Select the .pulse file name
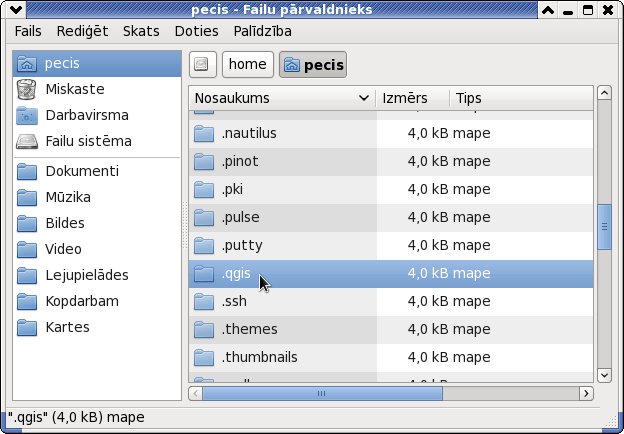The width and height of the screenshot is (624, 434). pos(240,217)
